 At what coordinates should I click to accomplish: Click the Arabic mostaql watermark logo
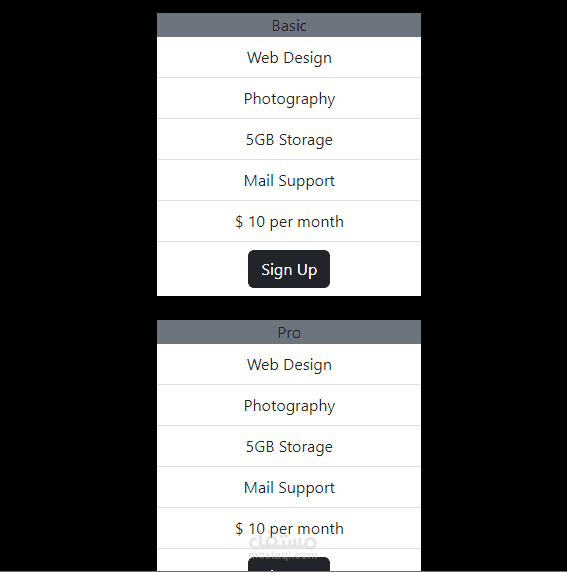click(283, 541)
